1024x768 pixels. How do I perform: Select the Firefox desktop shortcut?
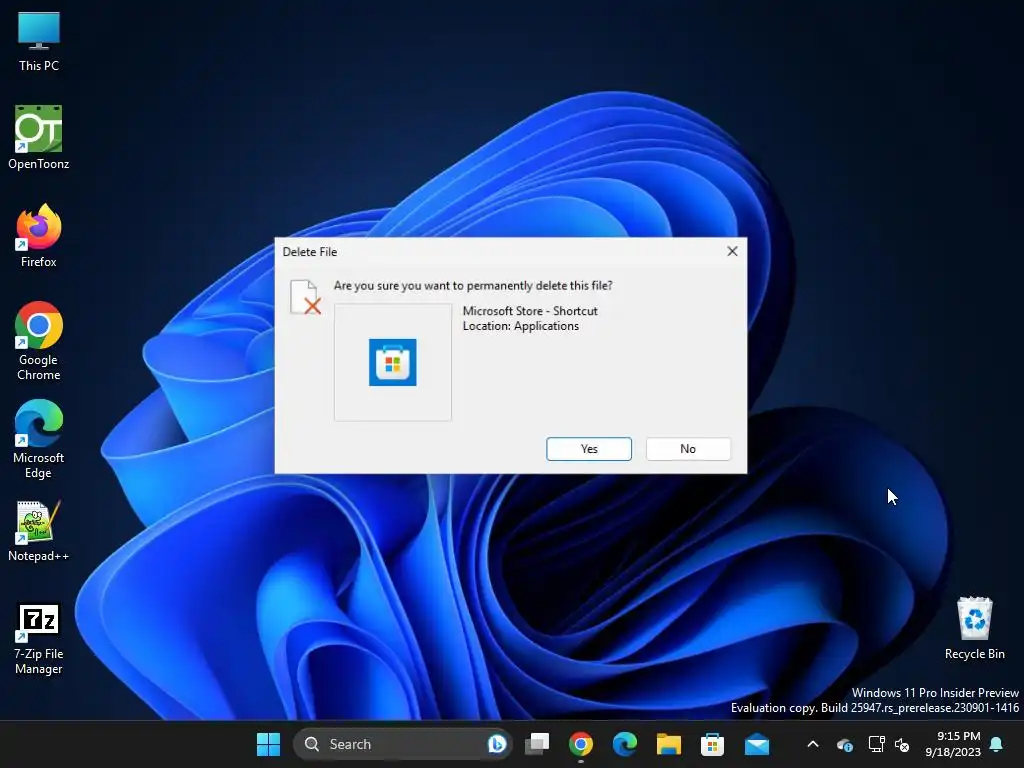click(39, 236)
